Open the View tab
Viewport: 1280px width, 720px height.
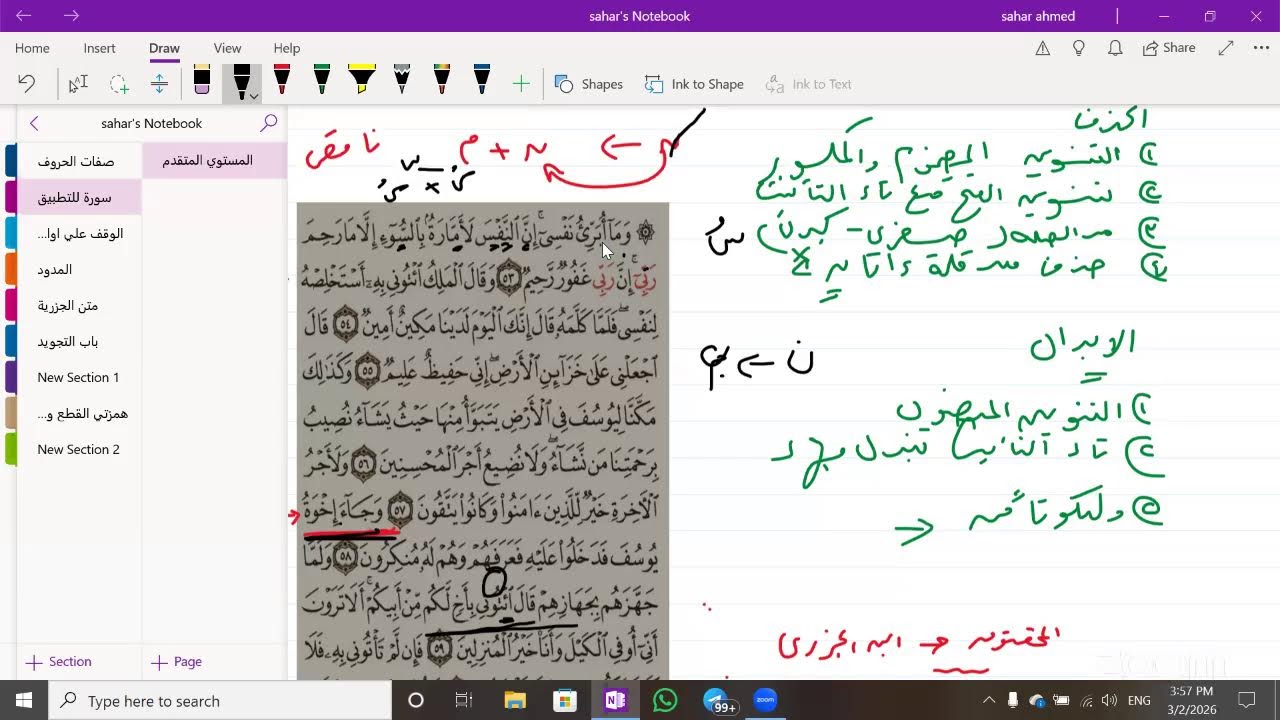coord(228,48)
